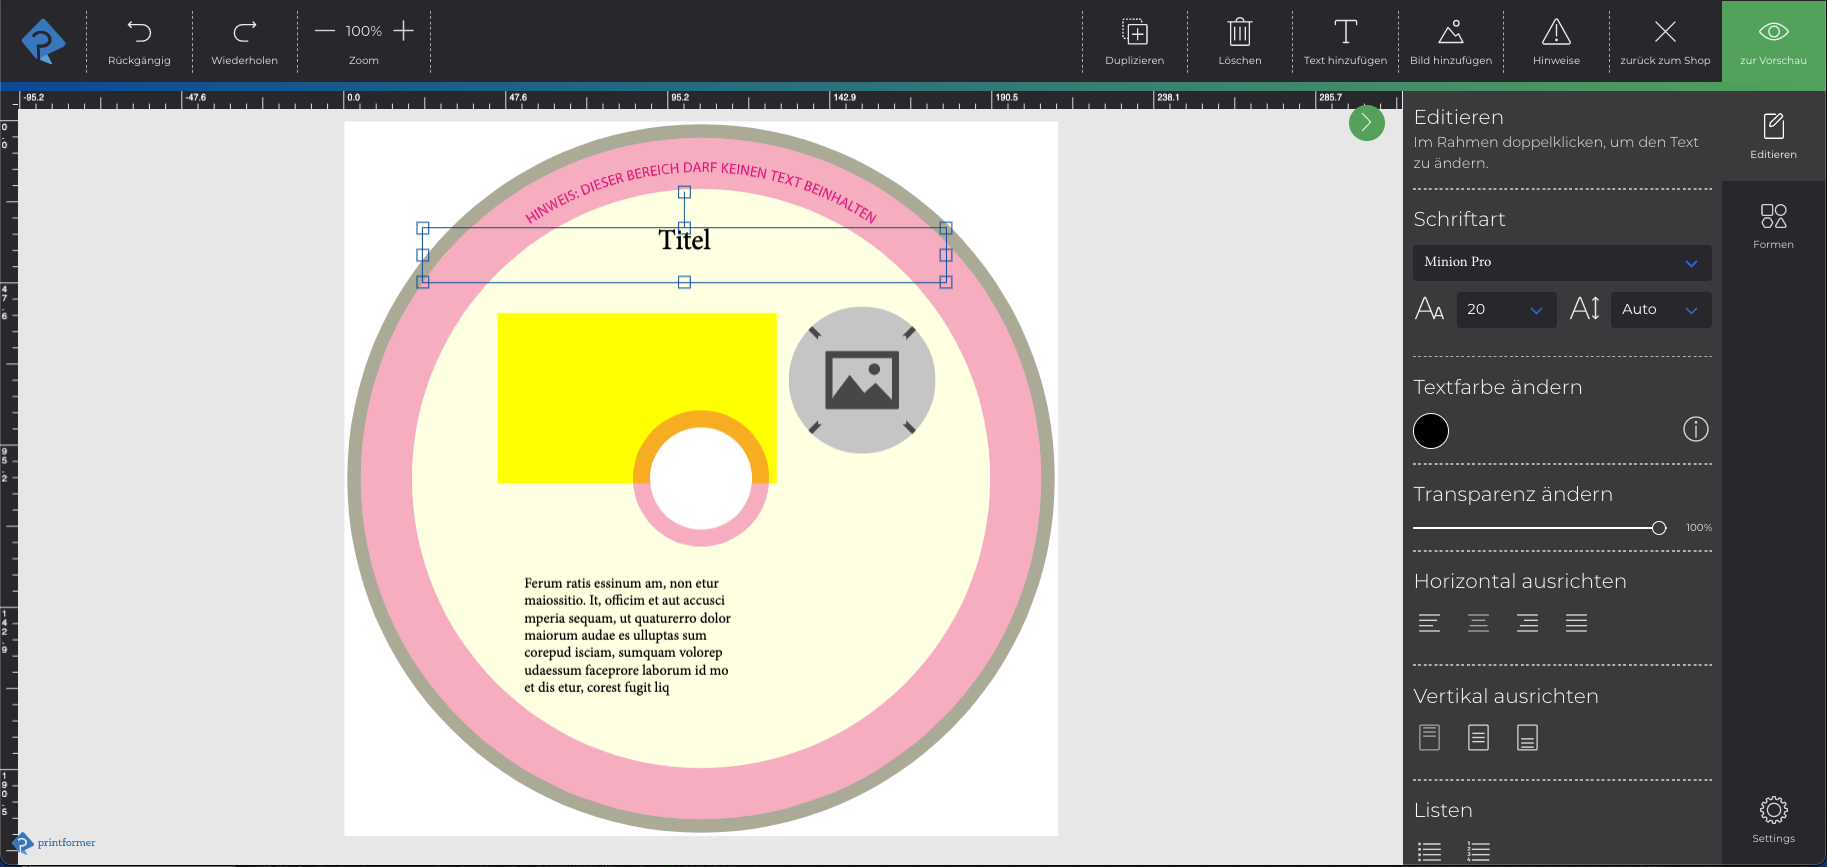Align text horizontally centered
Viewport: 1827px width, 867px height.
click(x=1478, y=624)
